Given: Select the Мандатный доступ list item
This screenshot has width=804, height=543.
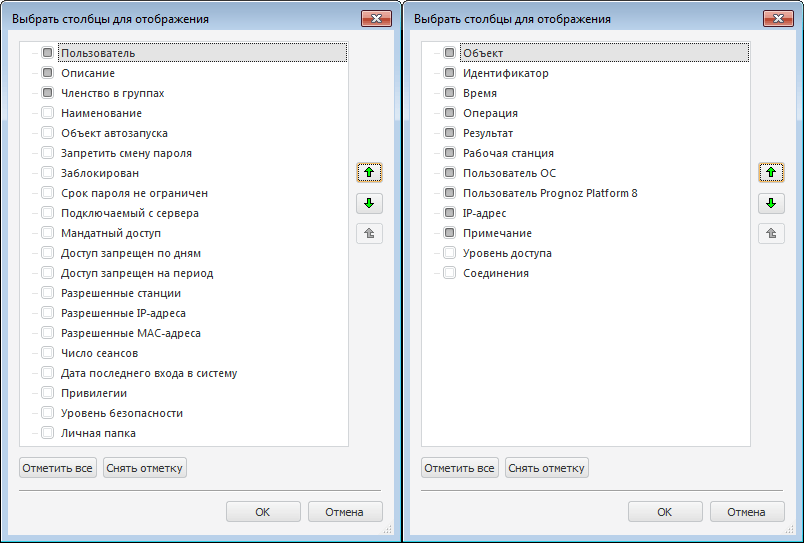Looking at the screenshot, I should pos(110,233).
